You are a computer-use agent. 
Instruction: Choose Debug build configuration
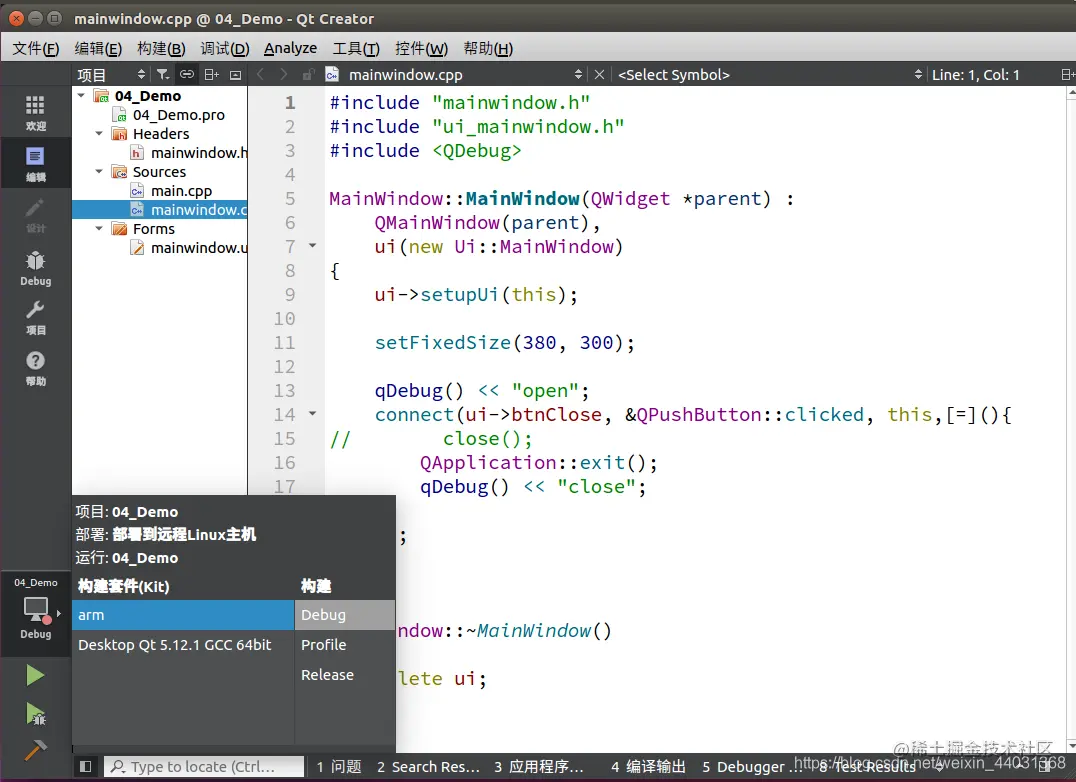(x=345, y=615)
